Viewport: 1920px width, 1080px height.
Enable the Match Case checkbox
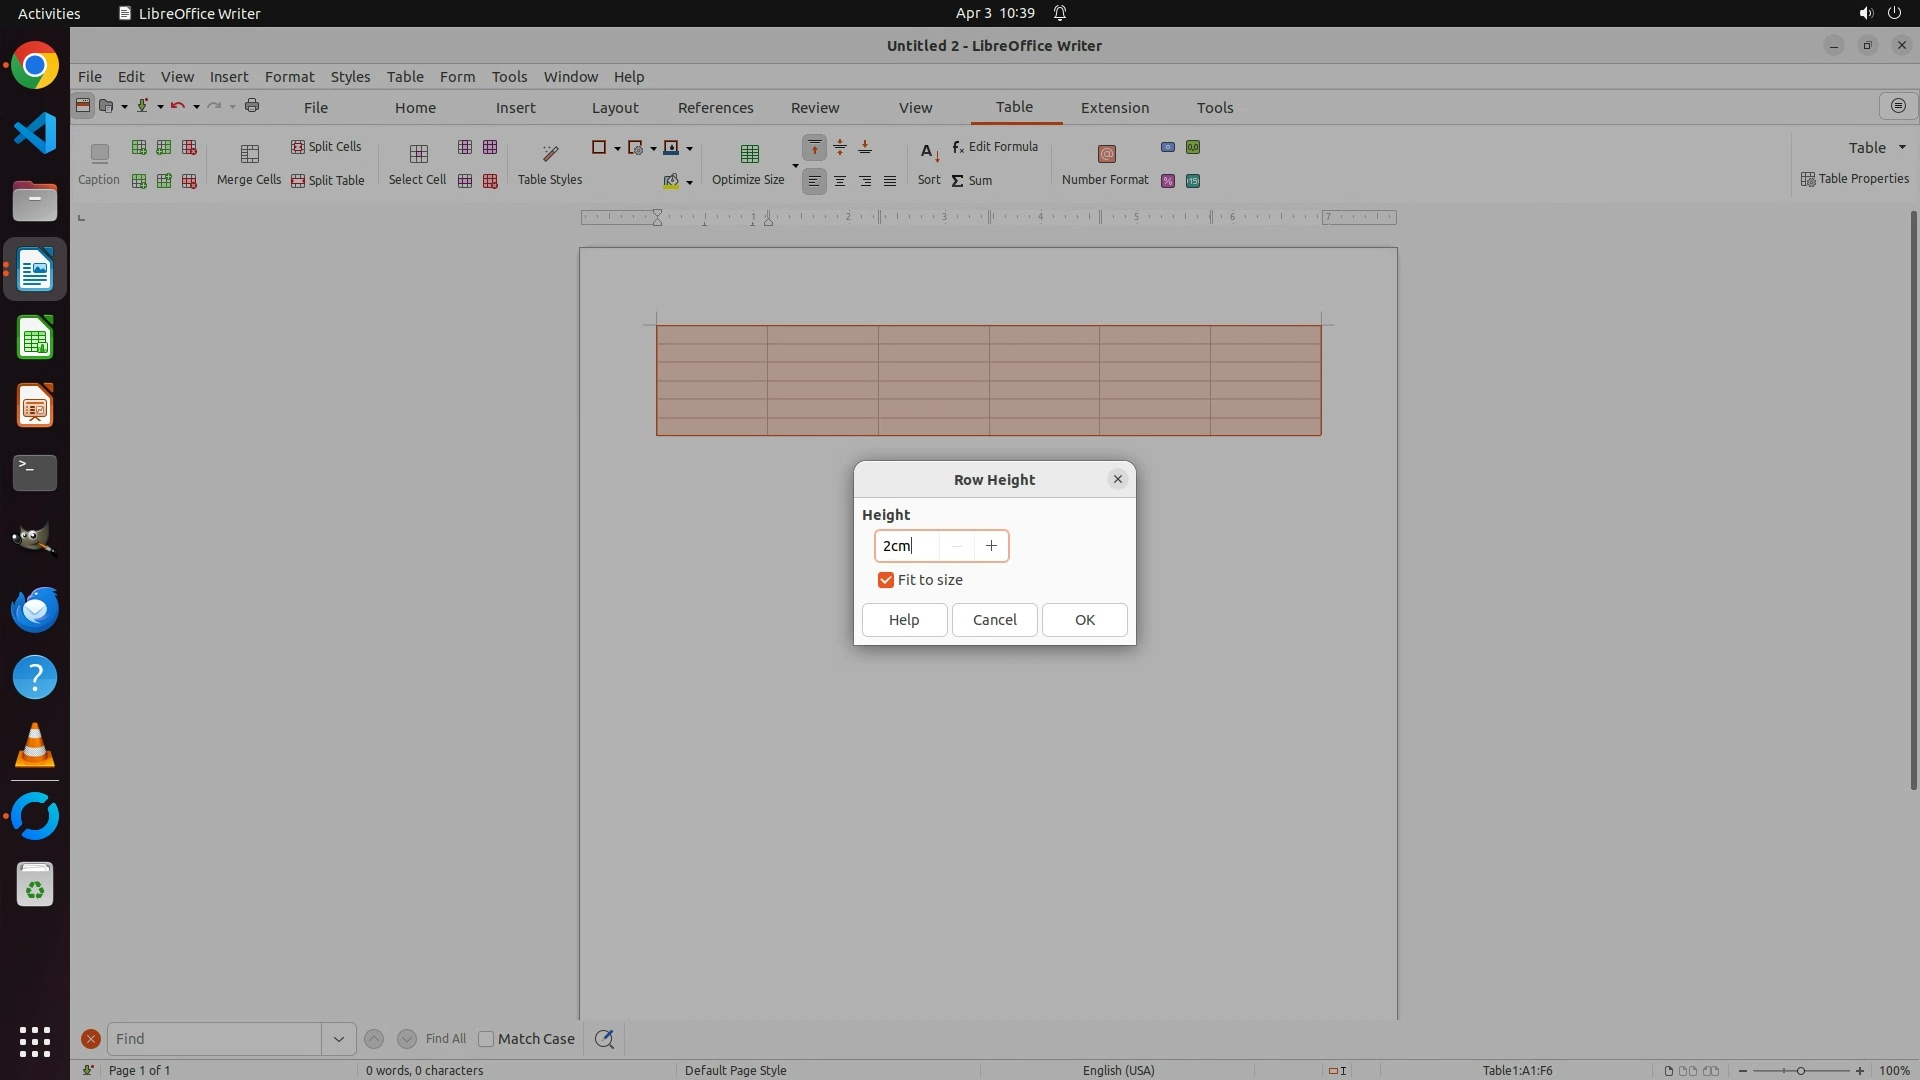coord(486,1039)
